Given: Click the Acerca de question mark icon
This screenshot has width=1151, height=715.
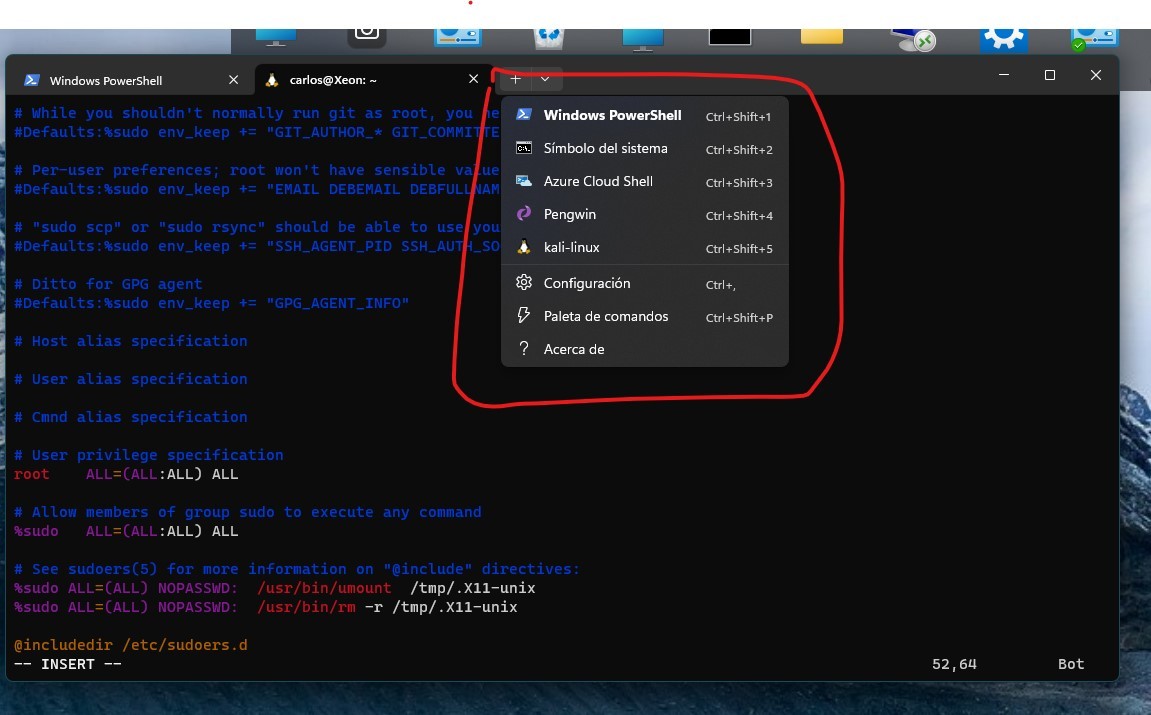Looking at the screenshot, I should (523, 349).
